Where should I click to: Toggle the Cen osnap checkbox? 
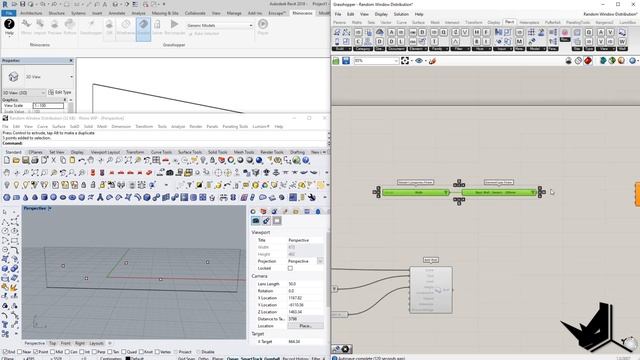pos(67,352)
